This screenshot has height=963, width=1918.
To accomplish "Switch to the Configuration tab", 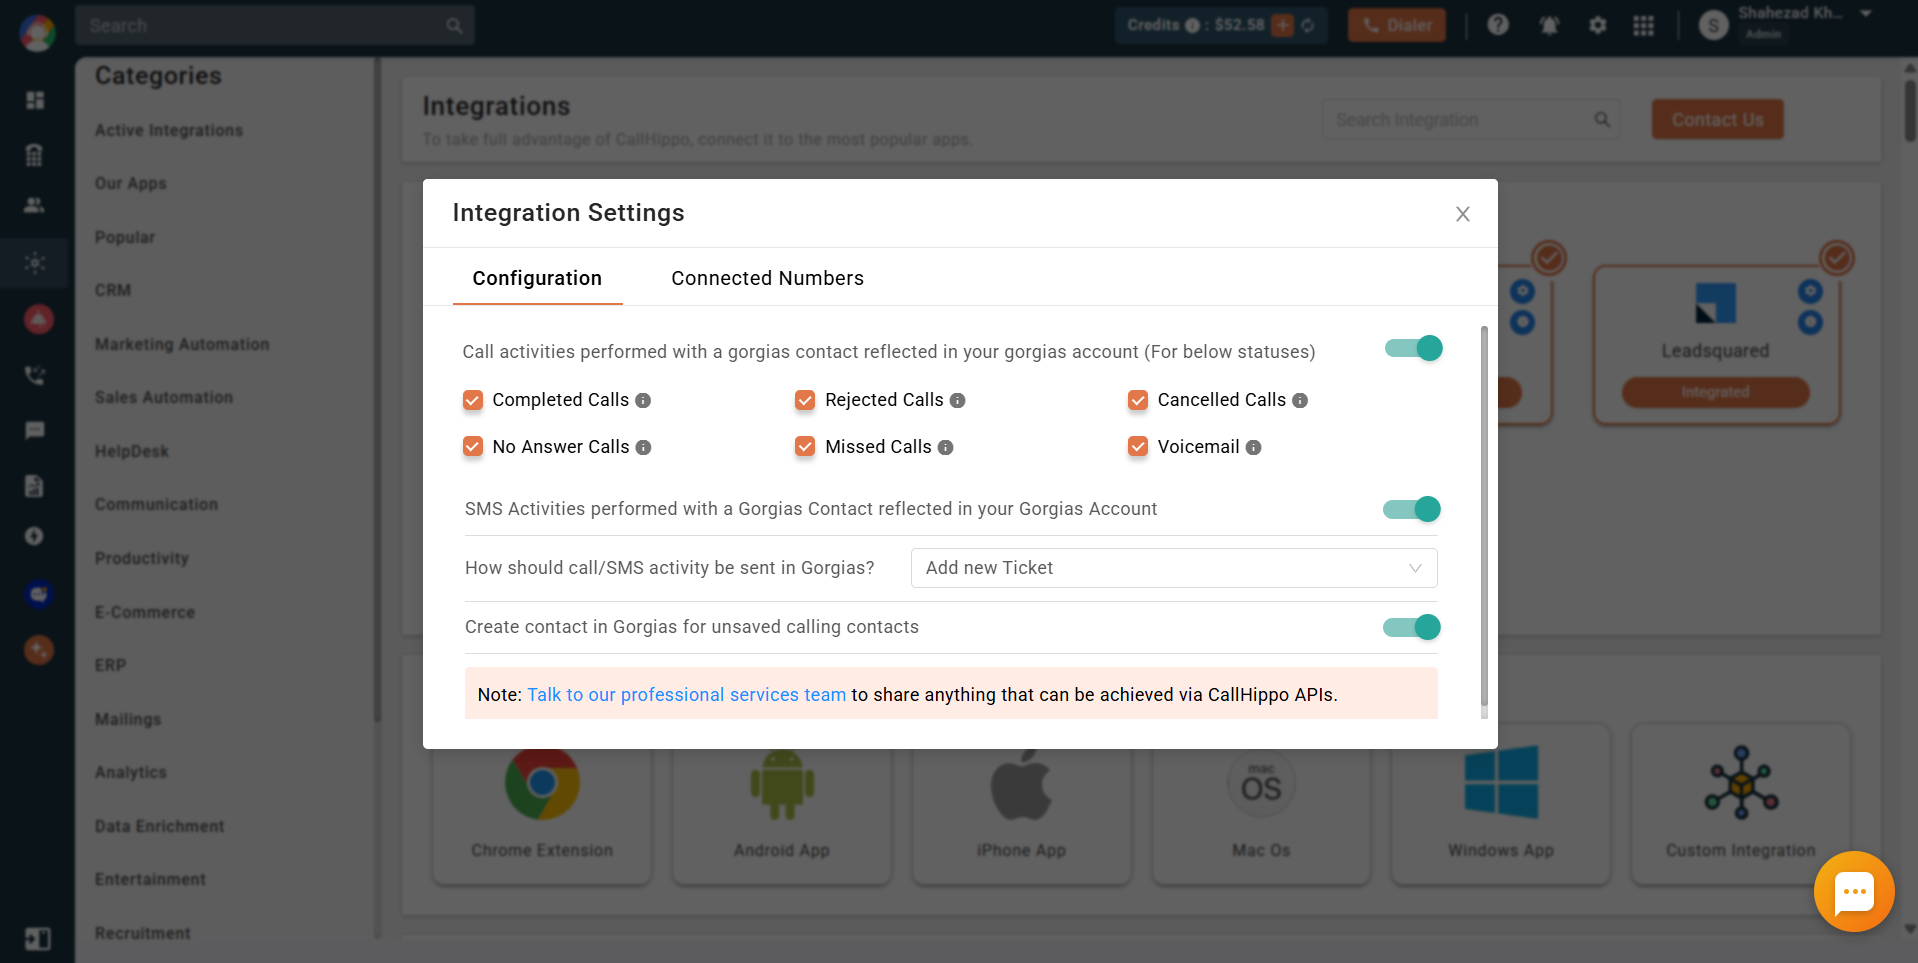I will pyautogui.click(x=537, y=278).
